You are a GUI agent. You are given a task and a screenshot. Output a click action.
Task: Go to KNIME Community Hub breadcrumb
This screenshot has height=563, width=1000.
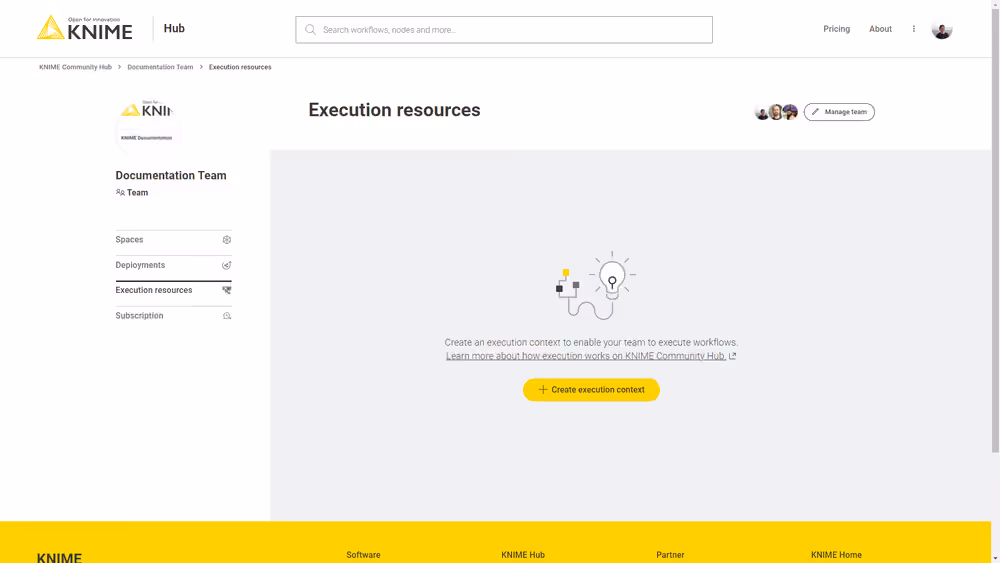click(75, 67)
